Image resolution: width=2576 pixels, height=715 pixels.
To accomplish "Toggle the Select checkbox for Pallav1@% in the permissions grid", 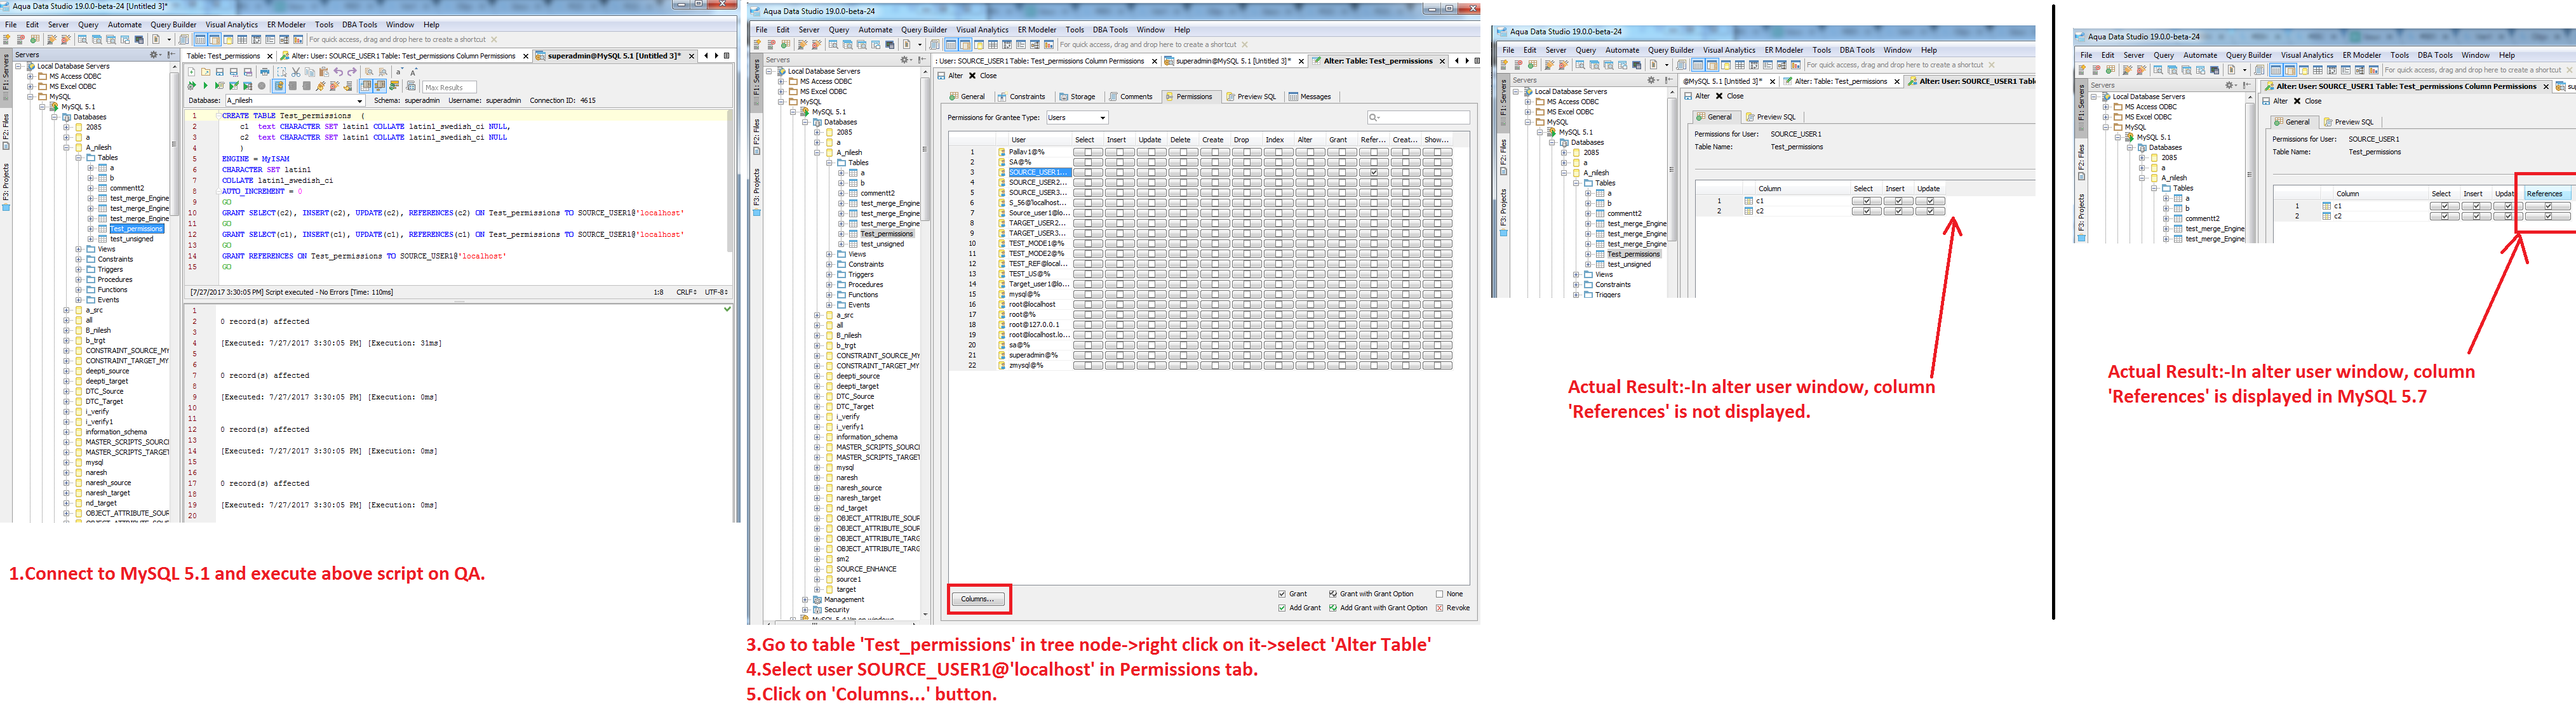I will point(1088,152).
